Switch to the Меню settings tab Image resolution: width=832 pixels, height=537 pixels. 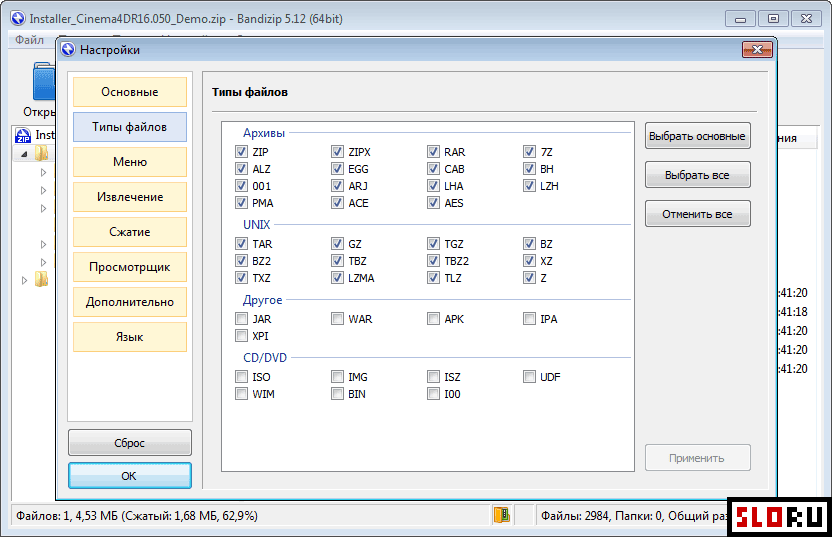pos(130,162)
